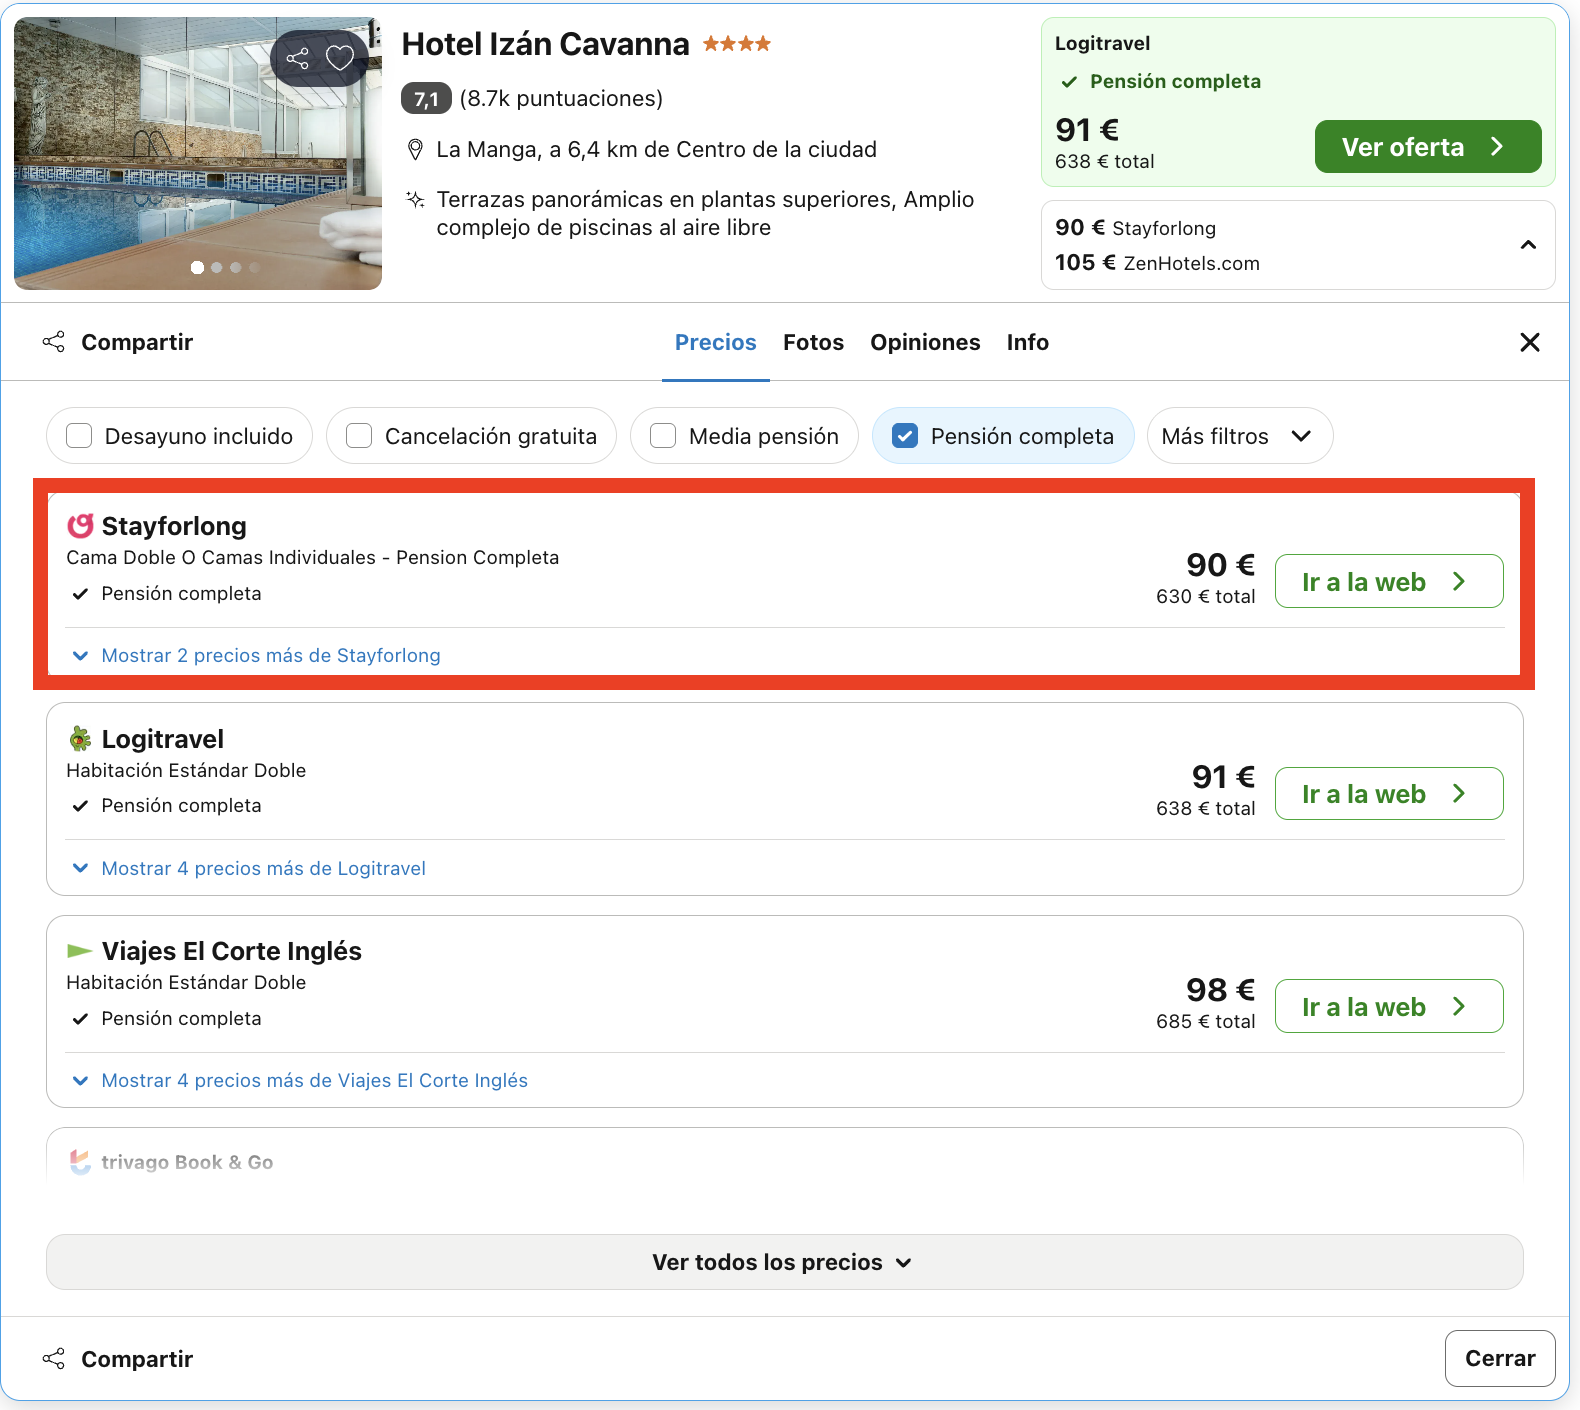Enable the Cancelación gratuita filter
The width and height of the screenshot is (1580, 1410).
(x=359, y=436)
